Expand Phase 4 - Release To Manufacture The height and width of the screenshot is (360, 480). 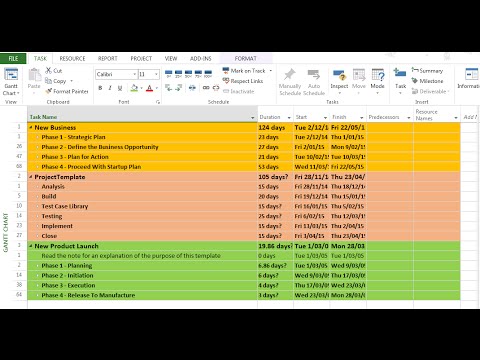click(38, 295)
